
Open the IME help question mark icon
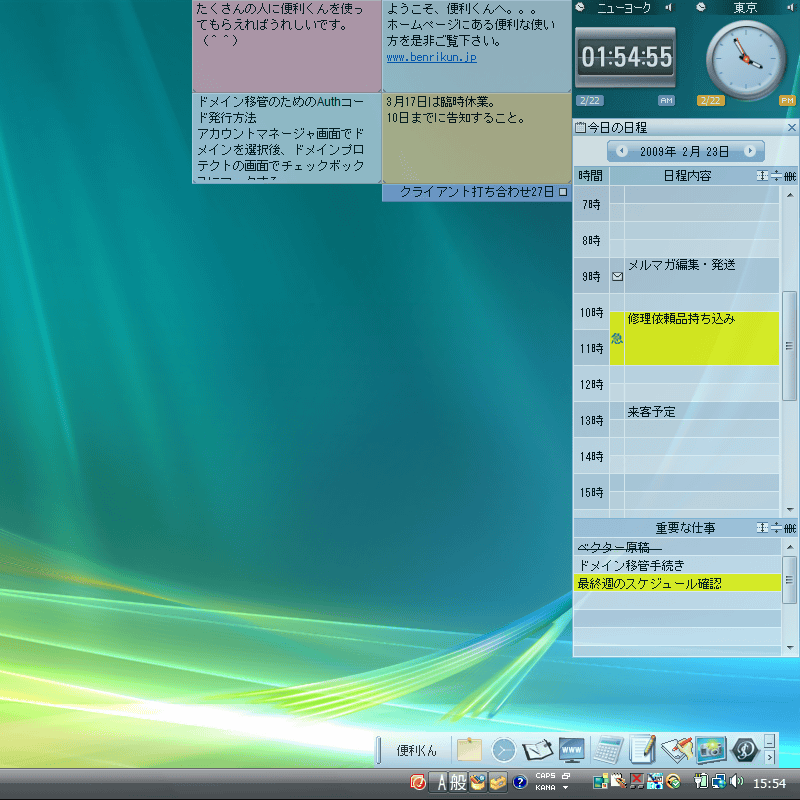(520, 782)
